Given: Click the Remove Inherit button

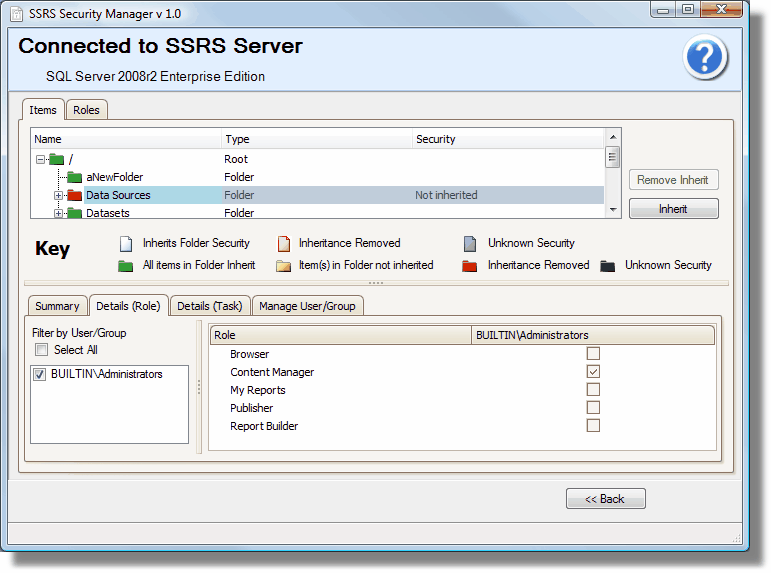Looking at the screenshot, I should 673,180.
